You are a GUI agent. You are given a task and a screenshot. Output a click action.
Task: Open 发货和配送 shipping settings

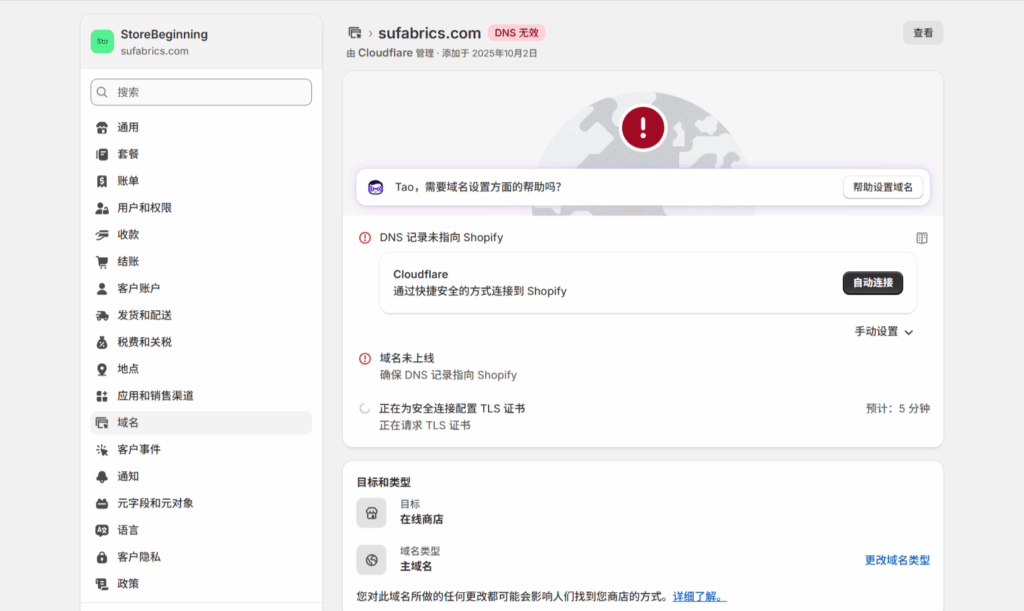(x=144, y=315)
